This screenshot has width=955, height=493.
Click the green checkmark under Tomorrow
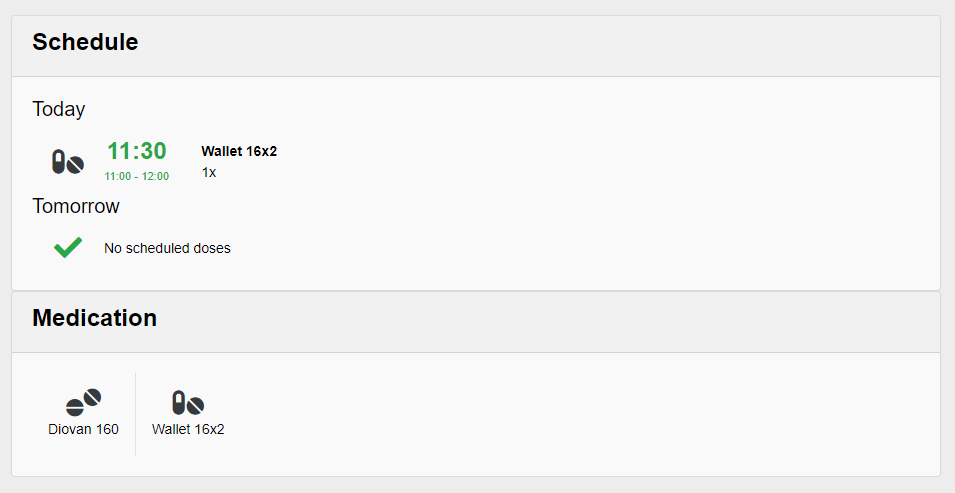[68, 247]
